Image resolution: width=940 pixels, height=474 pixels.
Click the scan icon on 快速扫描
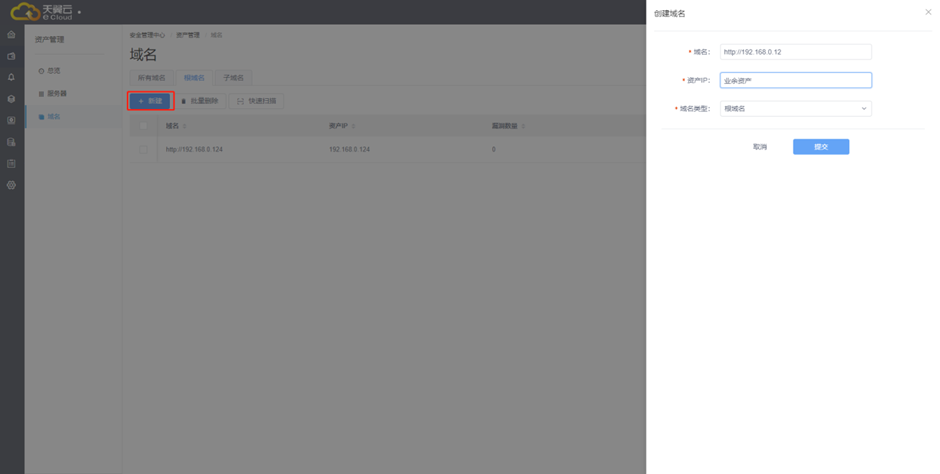[240, 101]
